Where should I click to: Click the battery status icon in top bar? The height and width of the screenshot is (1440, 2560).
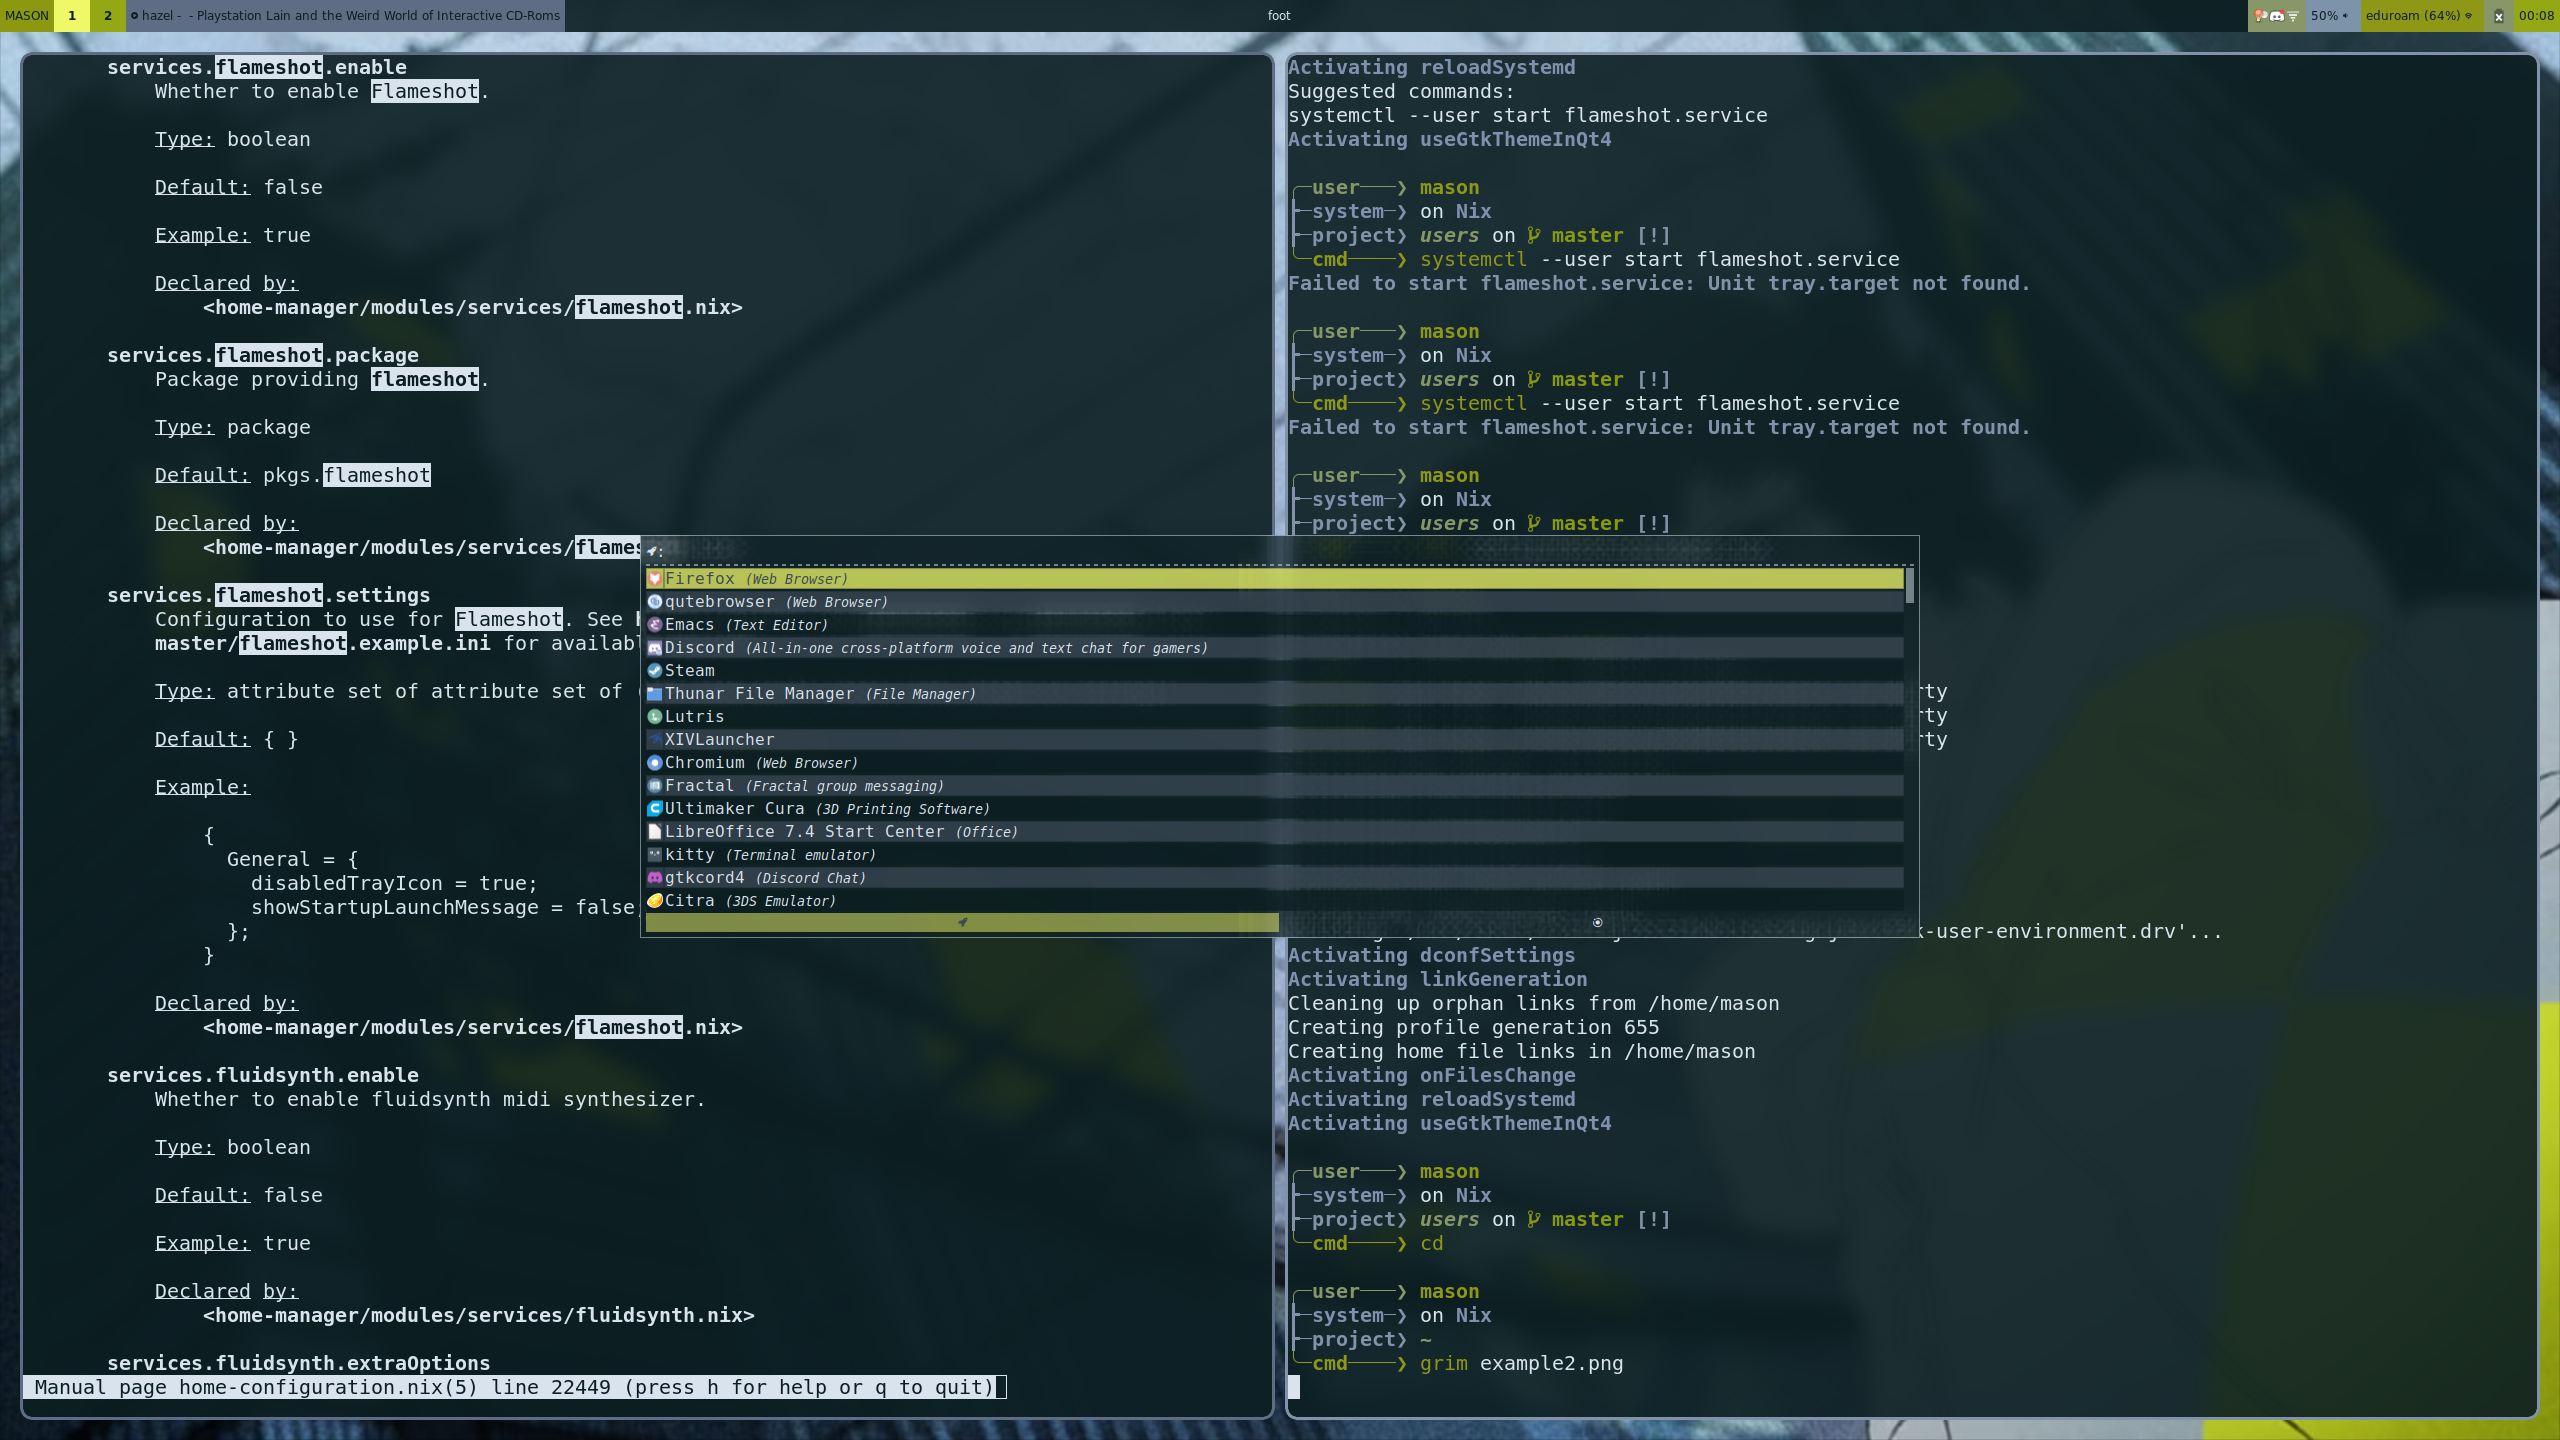(2498, 16)
